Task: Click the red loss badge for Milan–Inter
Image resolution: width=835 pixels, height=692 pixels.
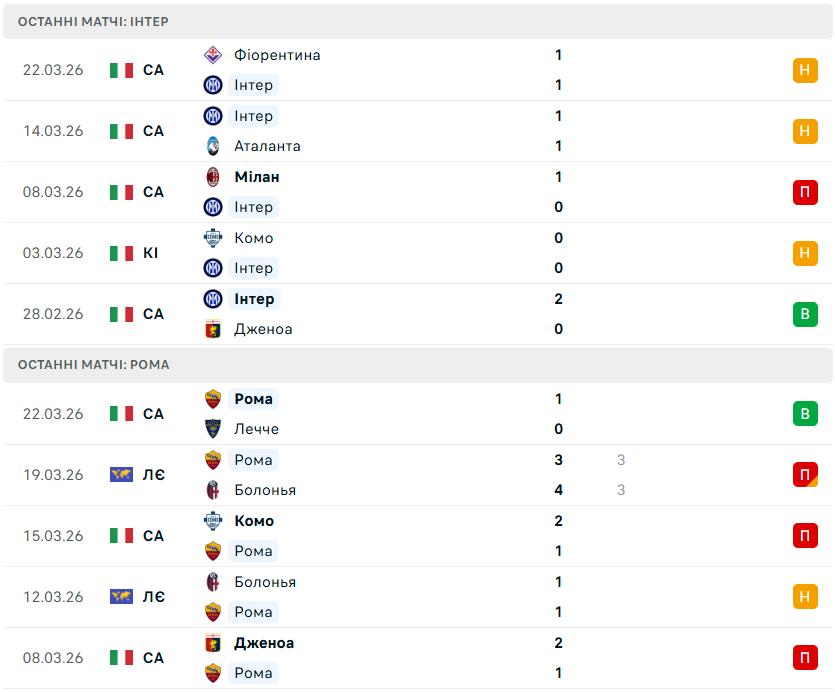Action: tap(805, 192)
